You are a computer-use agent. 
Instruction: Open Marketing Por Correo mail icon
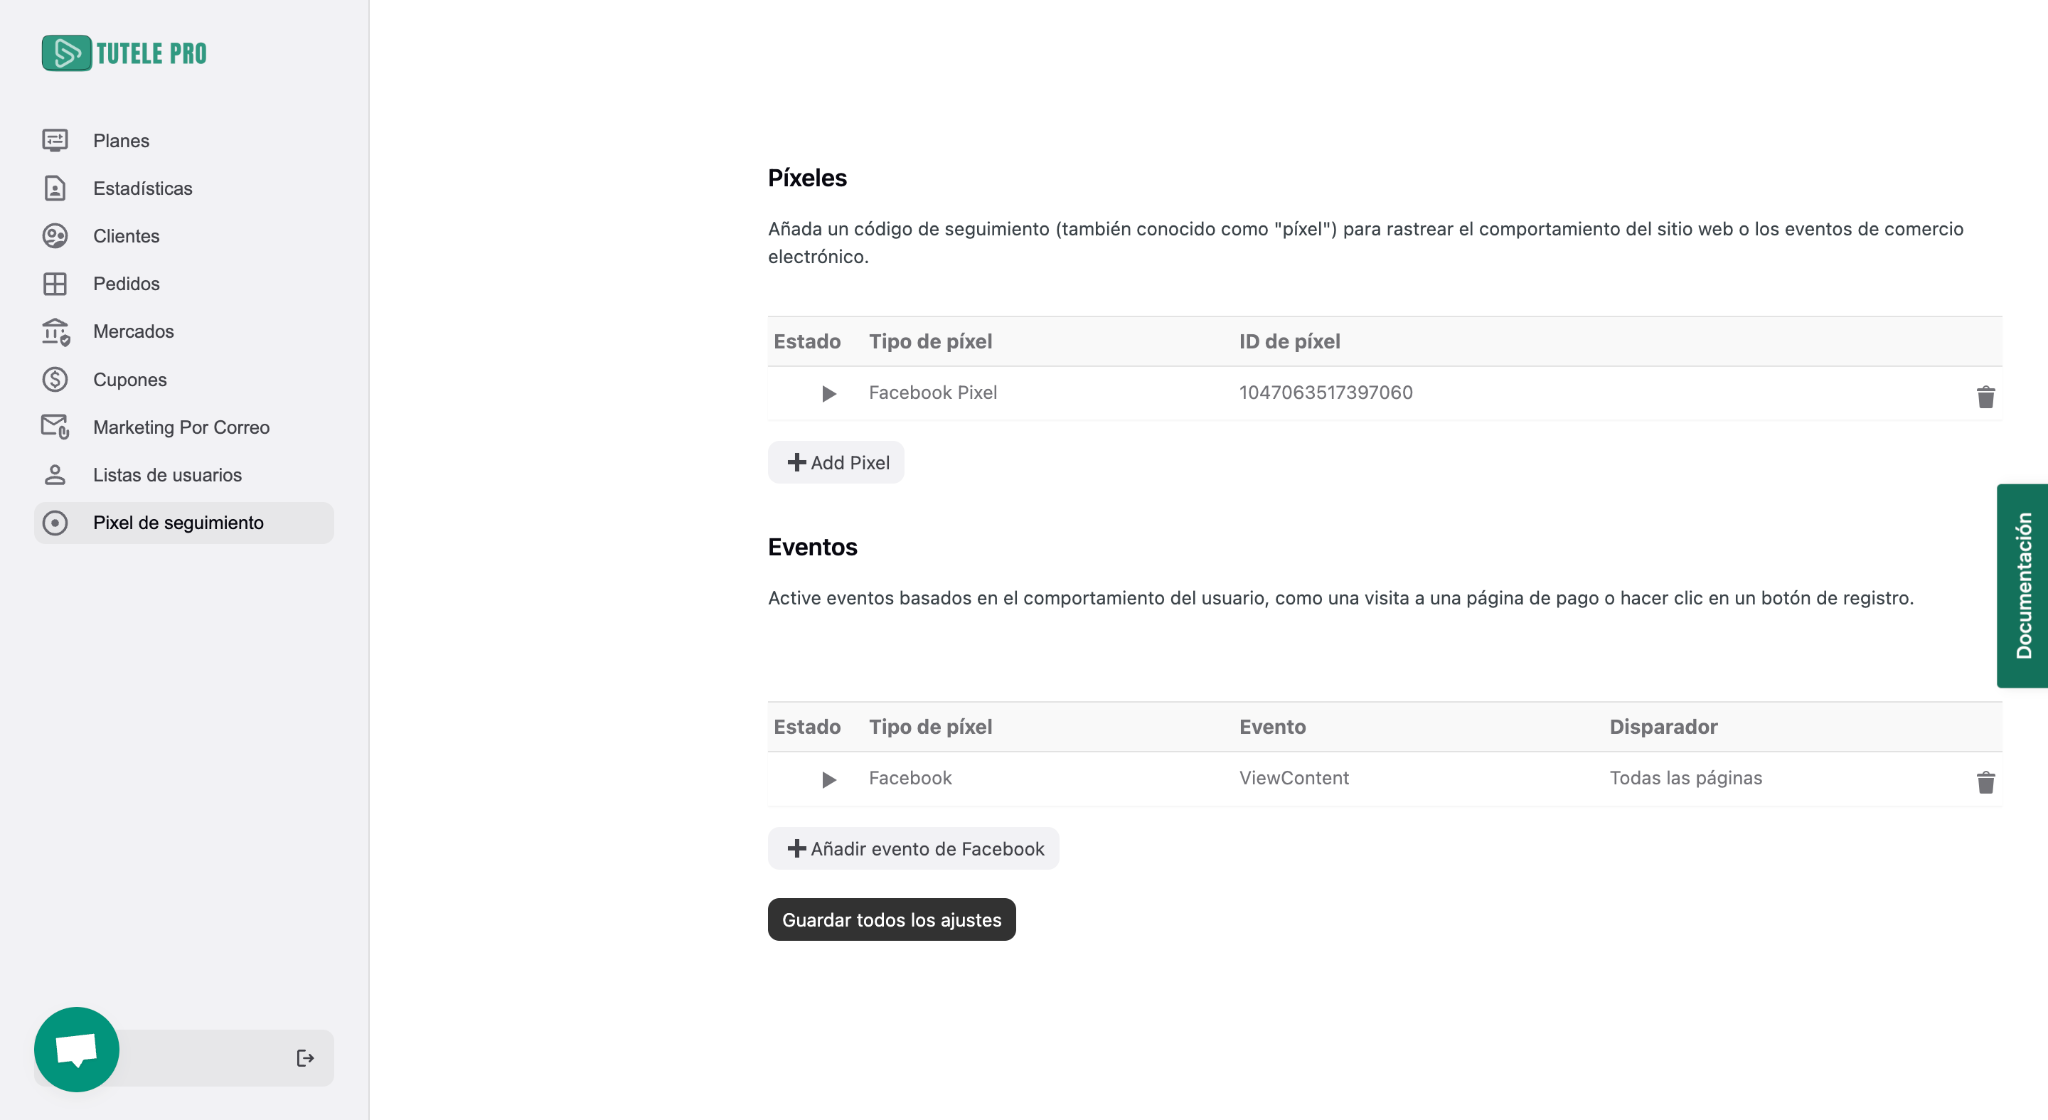55,427
